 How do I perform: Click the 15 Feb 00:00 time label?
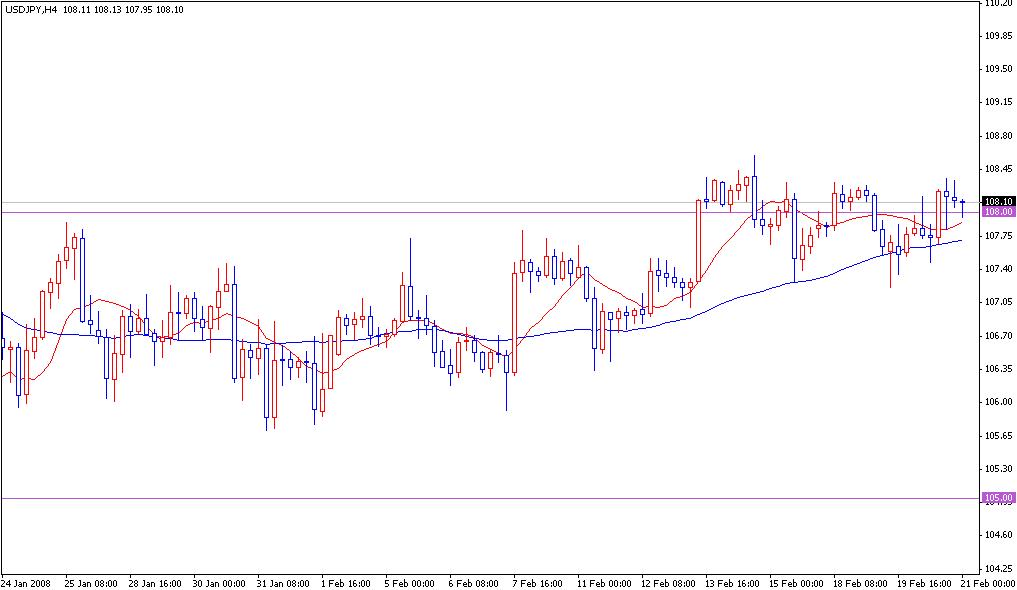coord(796,584)
